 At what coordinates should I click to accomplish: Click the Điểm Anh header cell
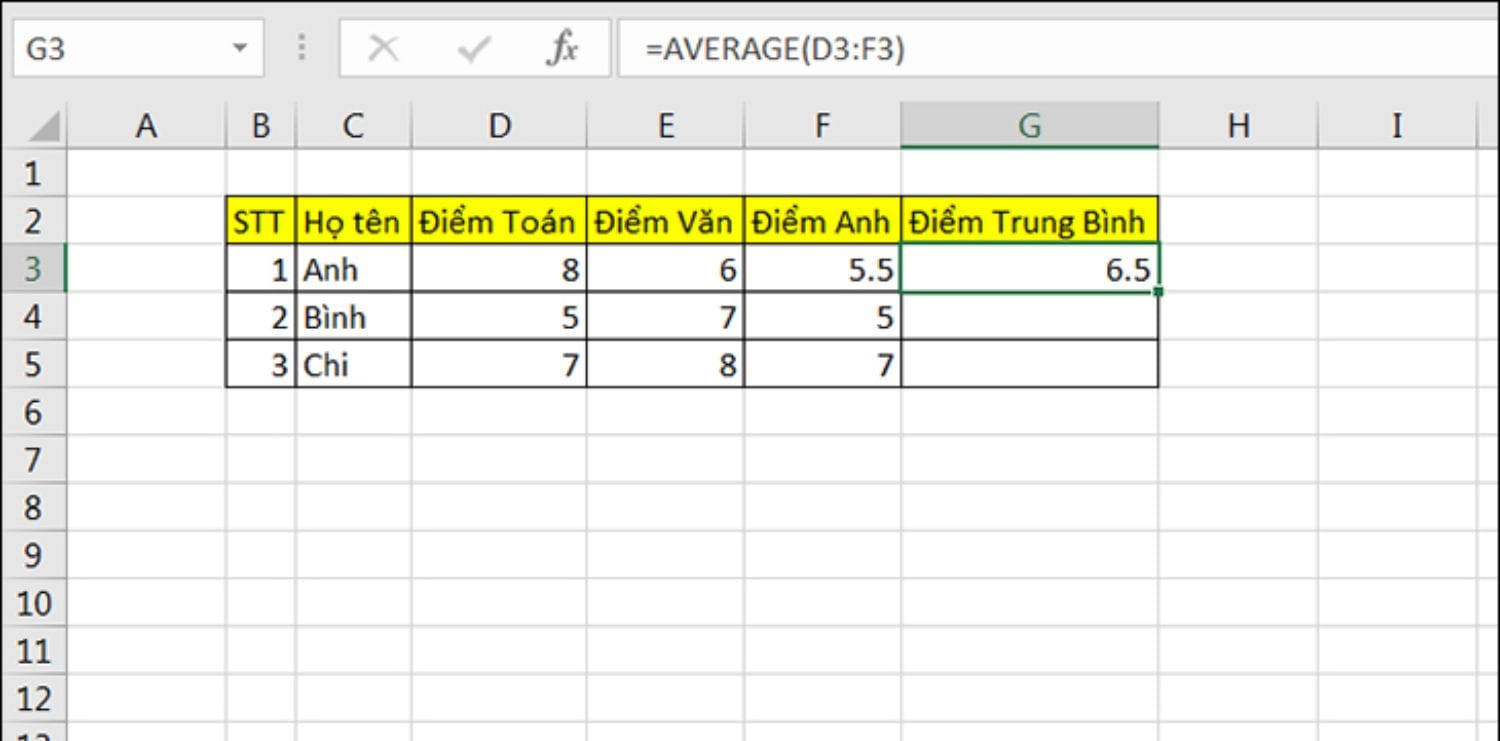point(822,221)
